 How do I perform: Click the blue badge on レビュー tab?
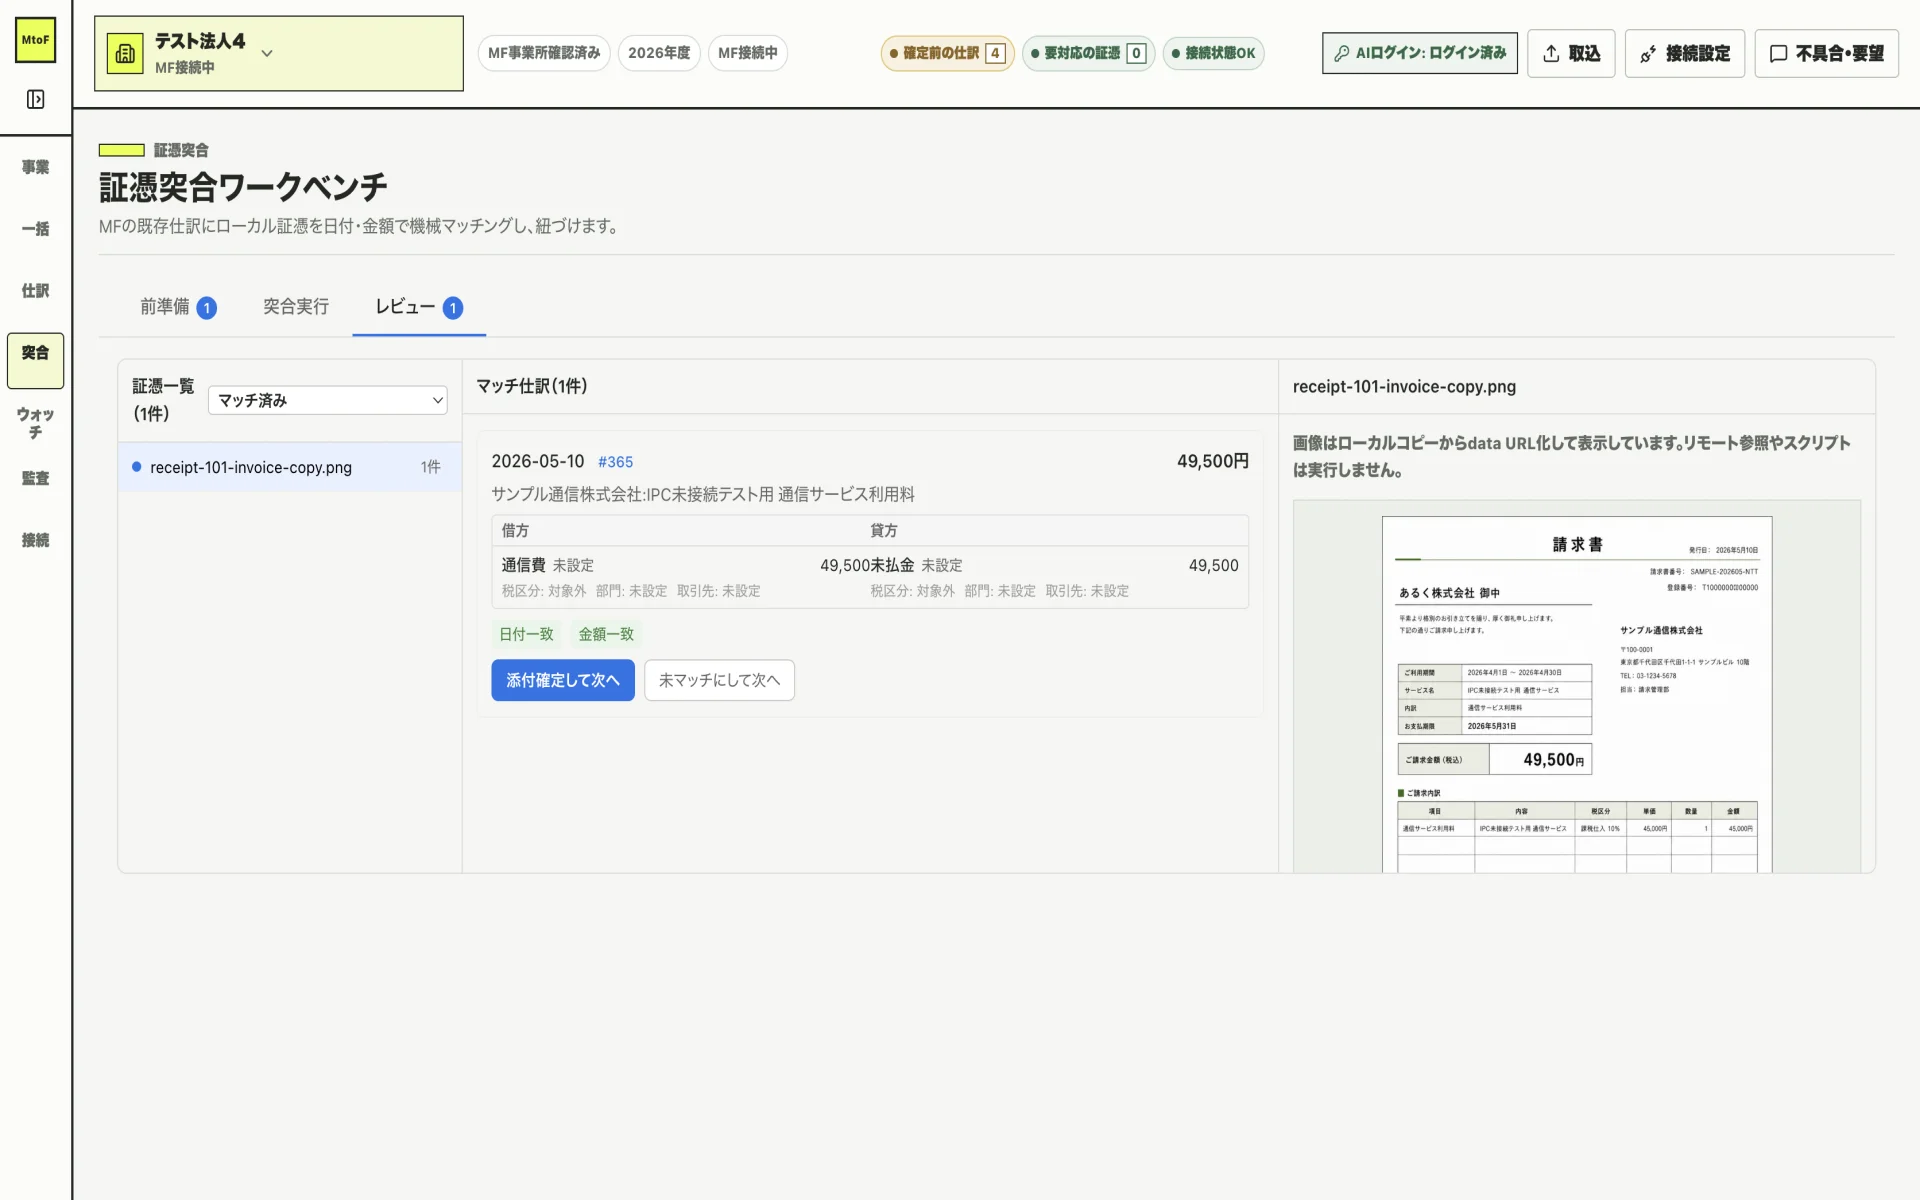pyautogui.click(x=452, y=308)
